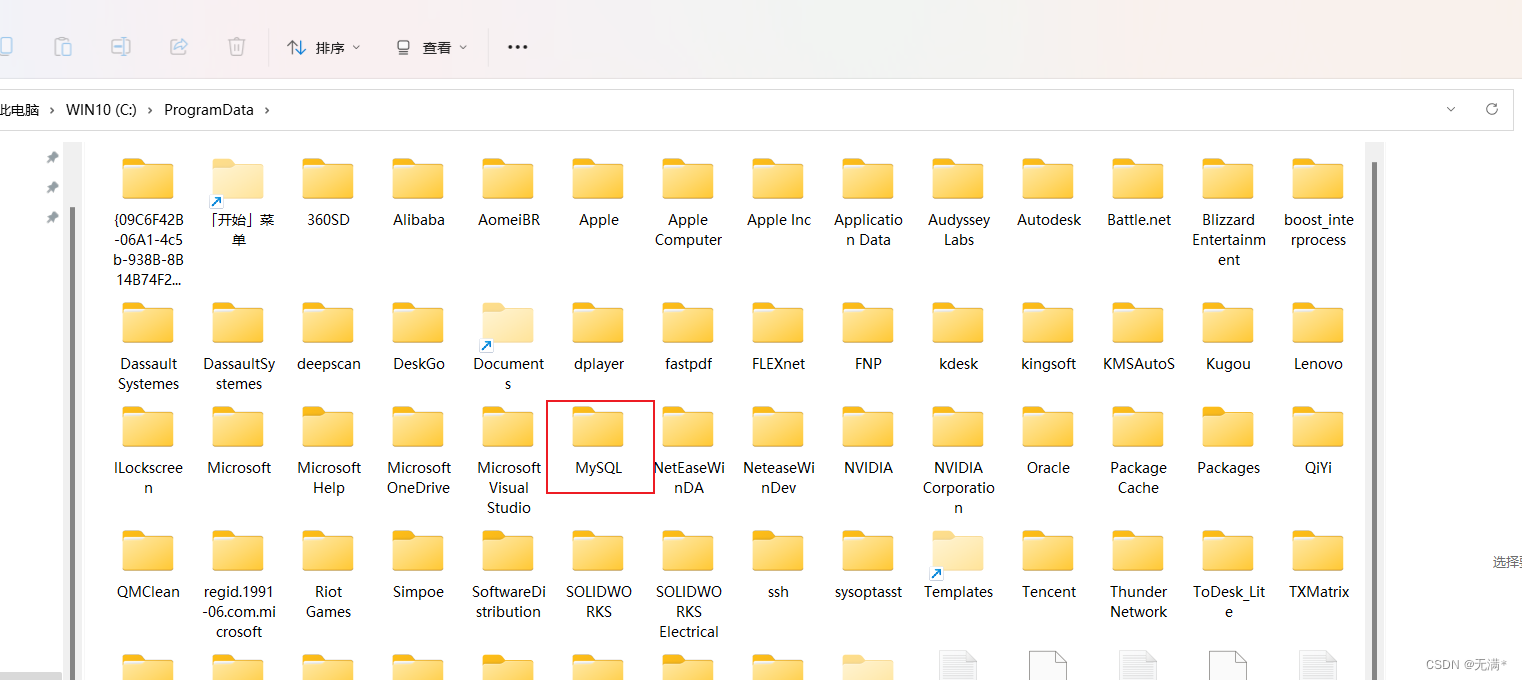Select the Package Cache folder
The height and width of the screenshot is (680, 1522).
point(1138,451)
